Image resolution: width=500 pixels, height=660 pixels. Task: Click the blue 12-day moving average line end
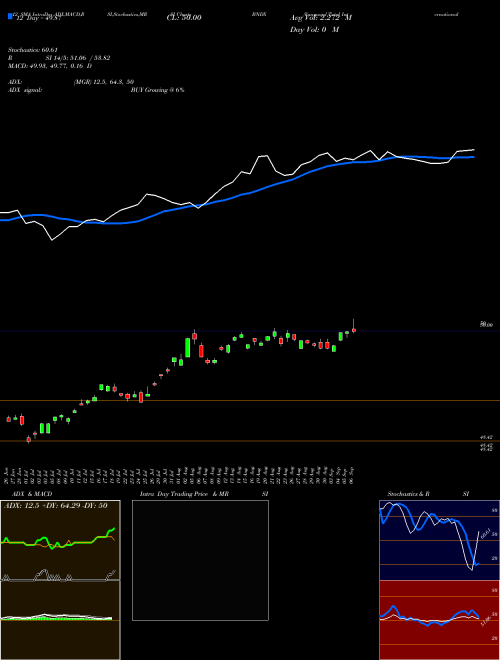(x=474, y=157)
